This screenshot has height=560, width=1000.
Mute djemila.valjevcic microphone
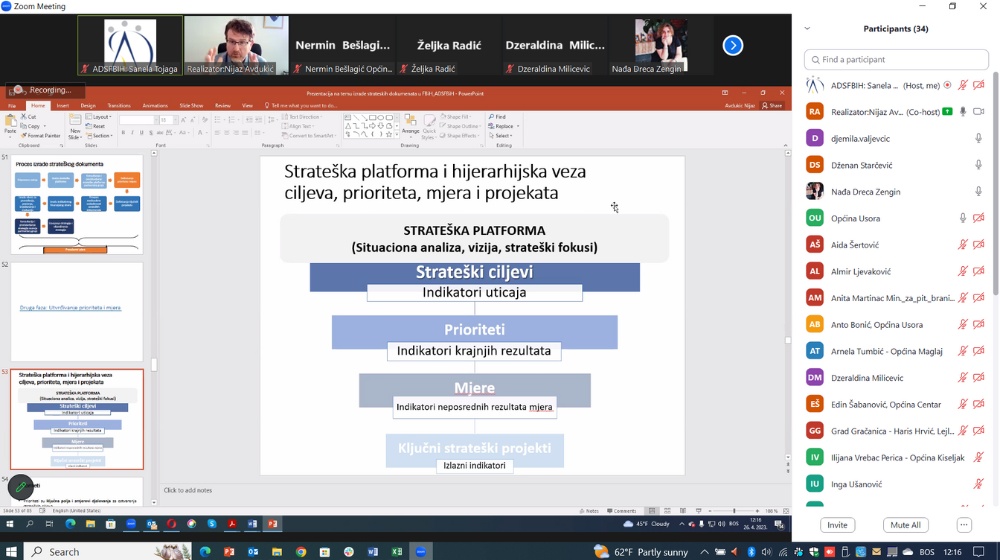click(x=978, y=138)
